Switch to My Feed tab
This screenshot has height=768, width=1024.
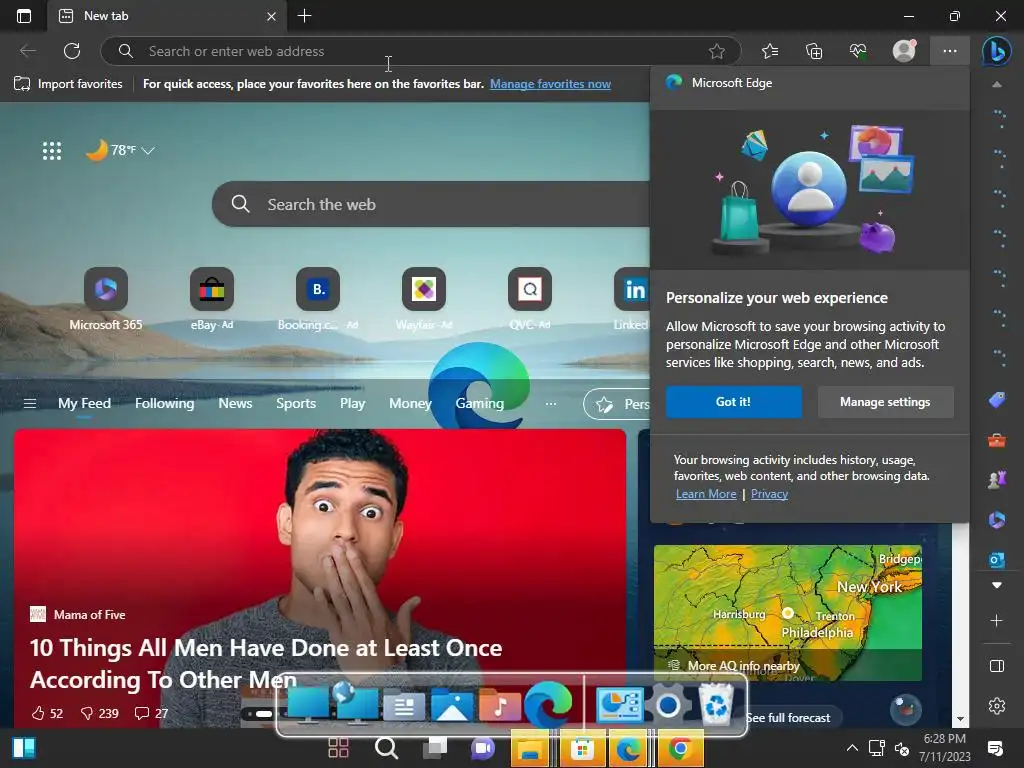(84, 404)
